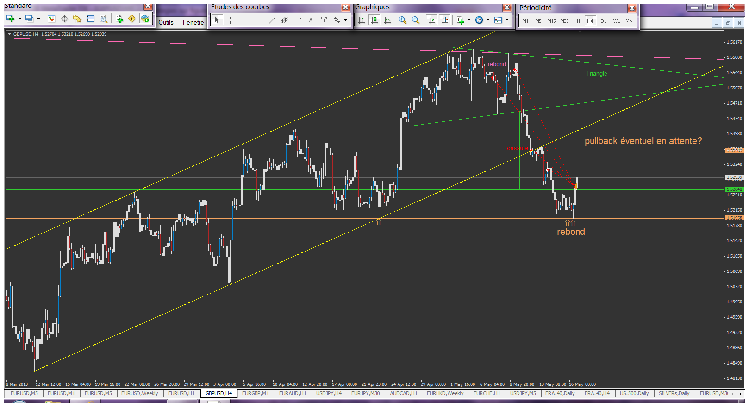Set periodicity to M1
This screenshot has width=749, height=403.
coord(525,21)
